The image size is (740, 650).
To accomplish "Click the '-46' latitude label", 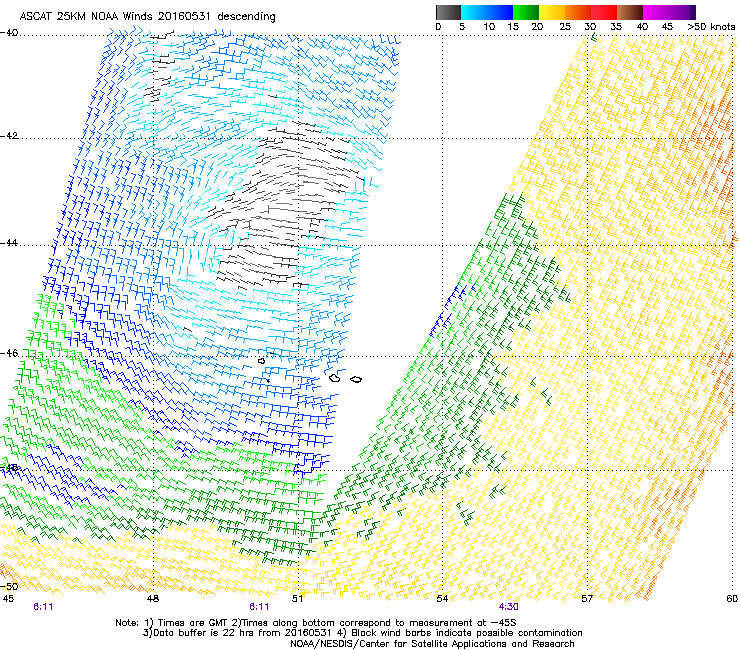I will tap(9, 353).
